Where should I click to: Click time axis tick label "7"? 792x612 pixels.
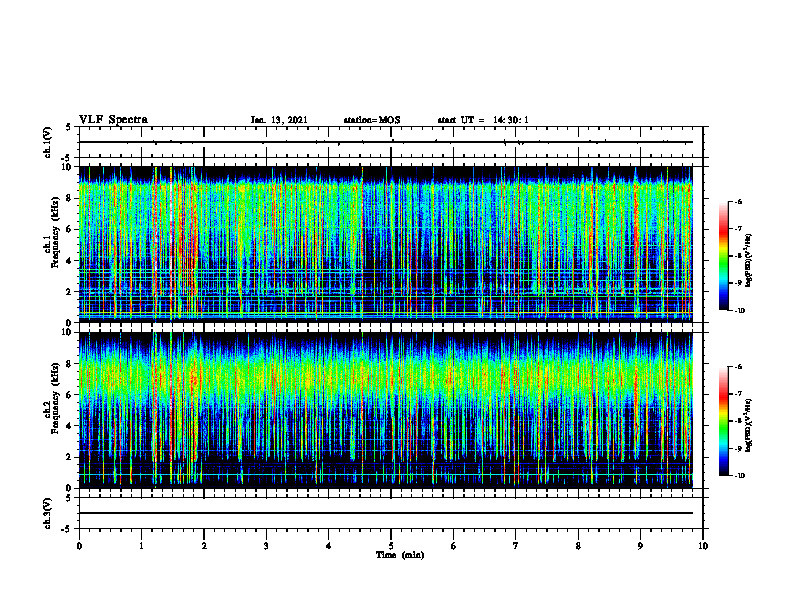516,546
